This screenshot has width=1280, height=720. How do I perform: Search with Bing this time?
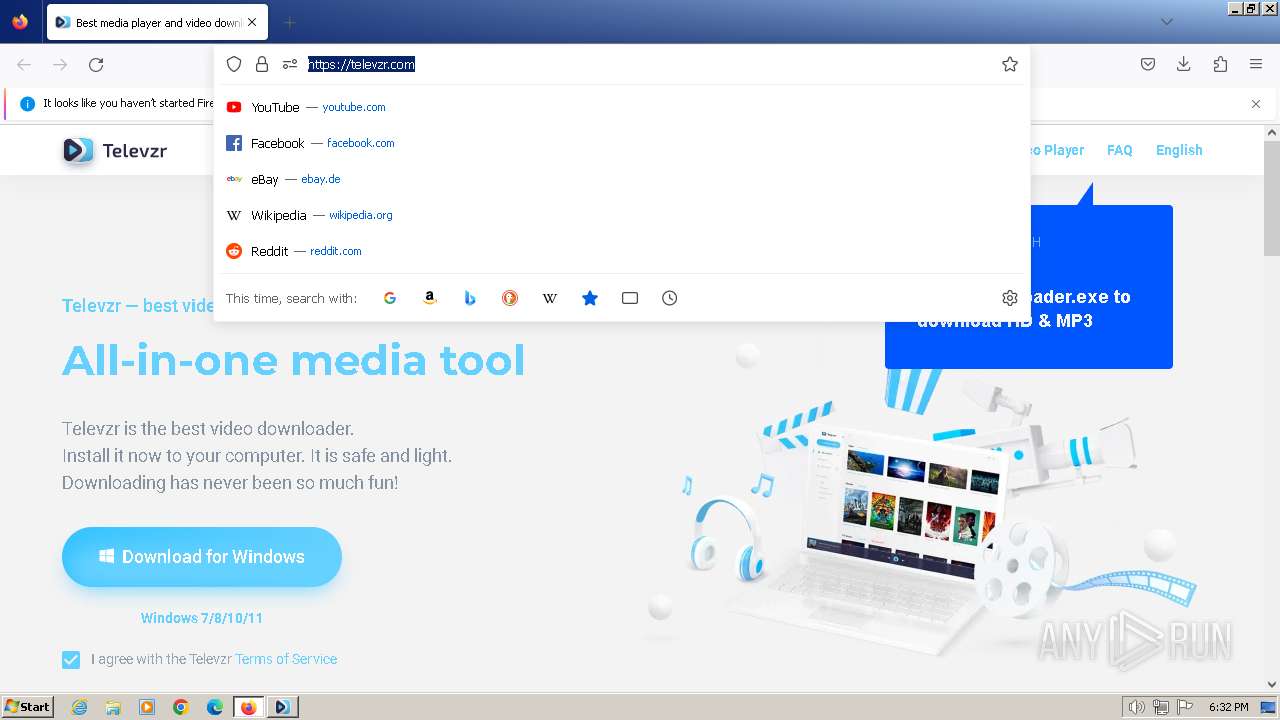pyautogui.click(x=470, y=298)
